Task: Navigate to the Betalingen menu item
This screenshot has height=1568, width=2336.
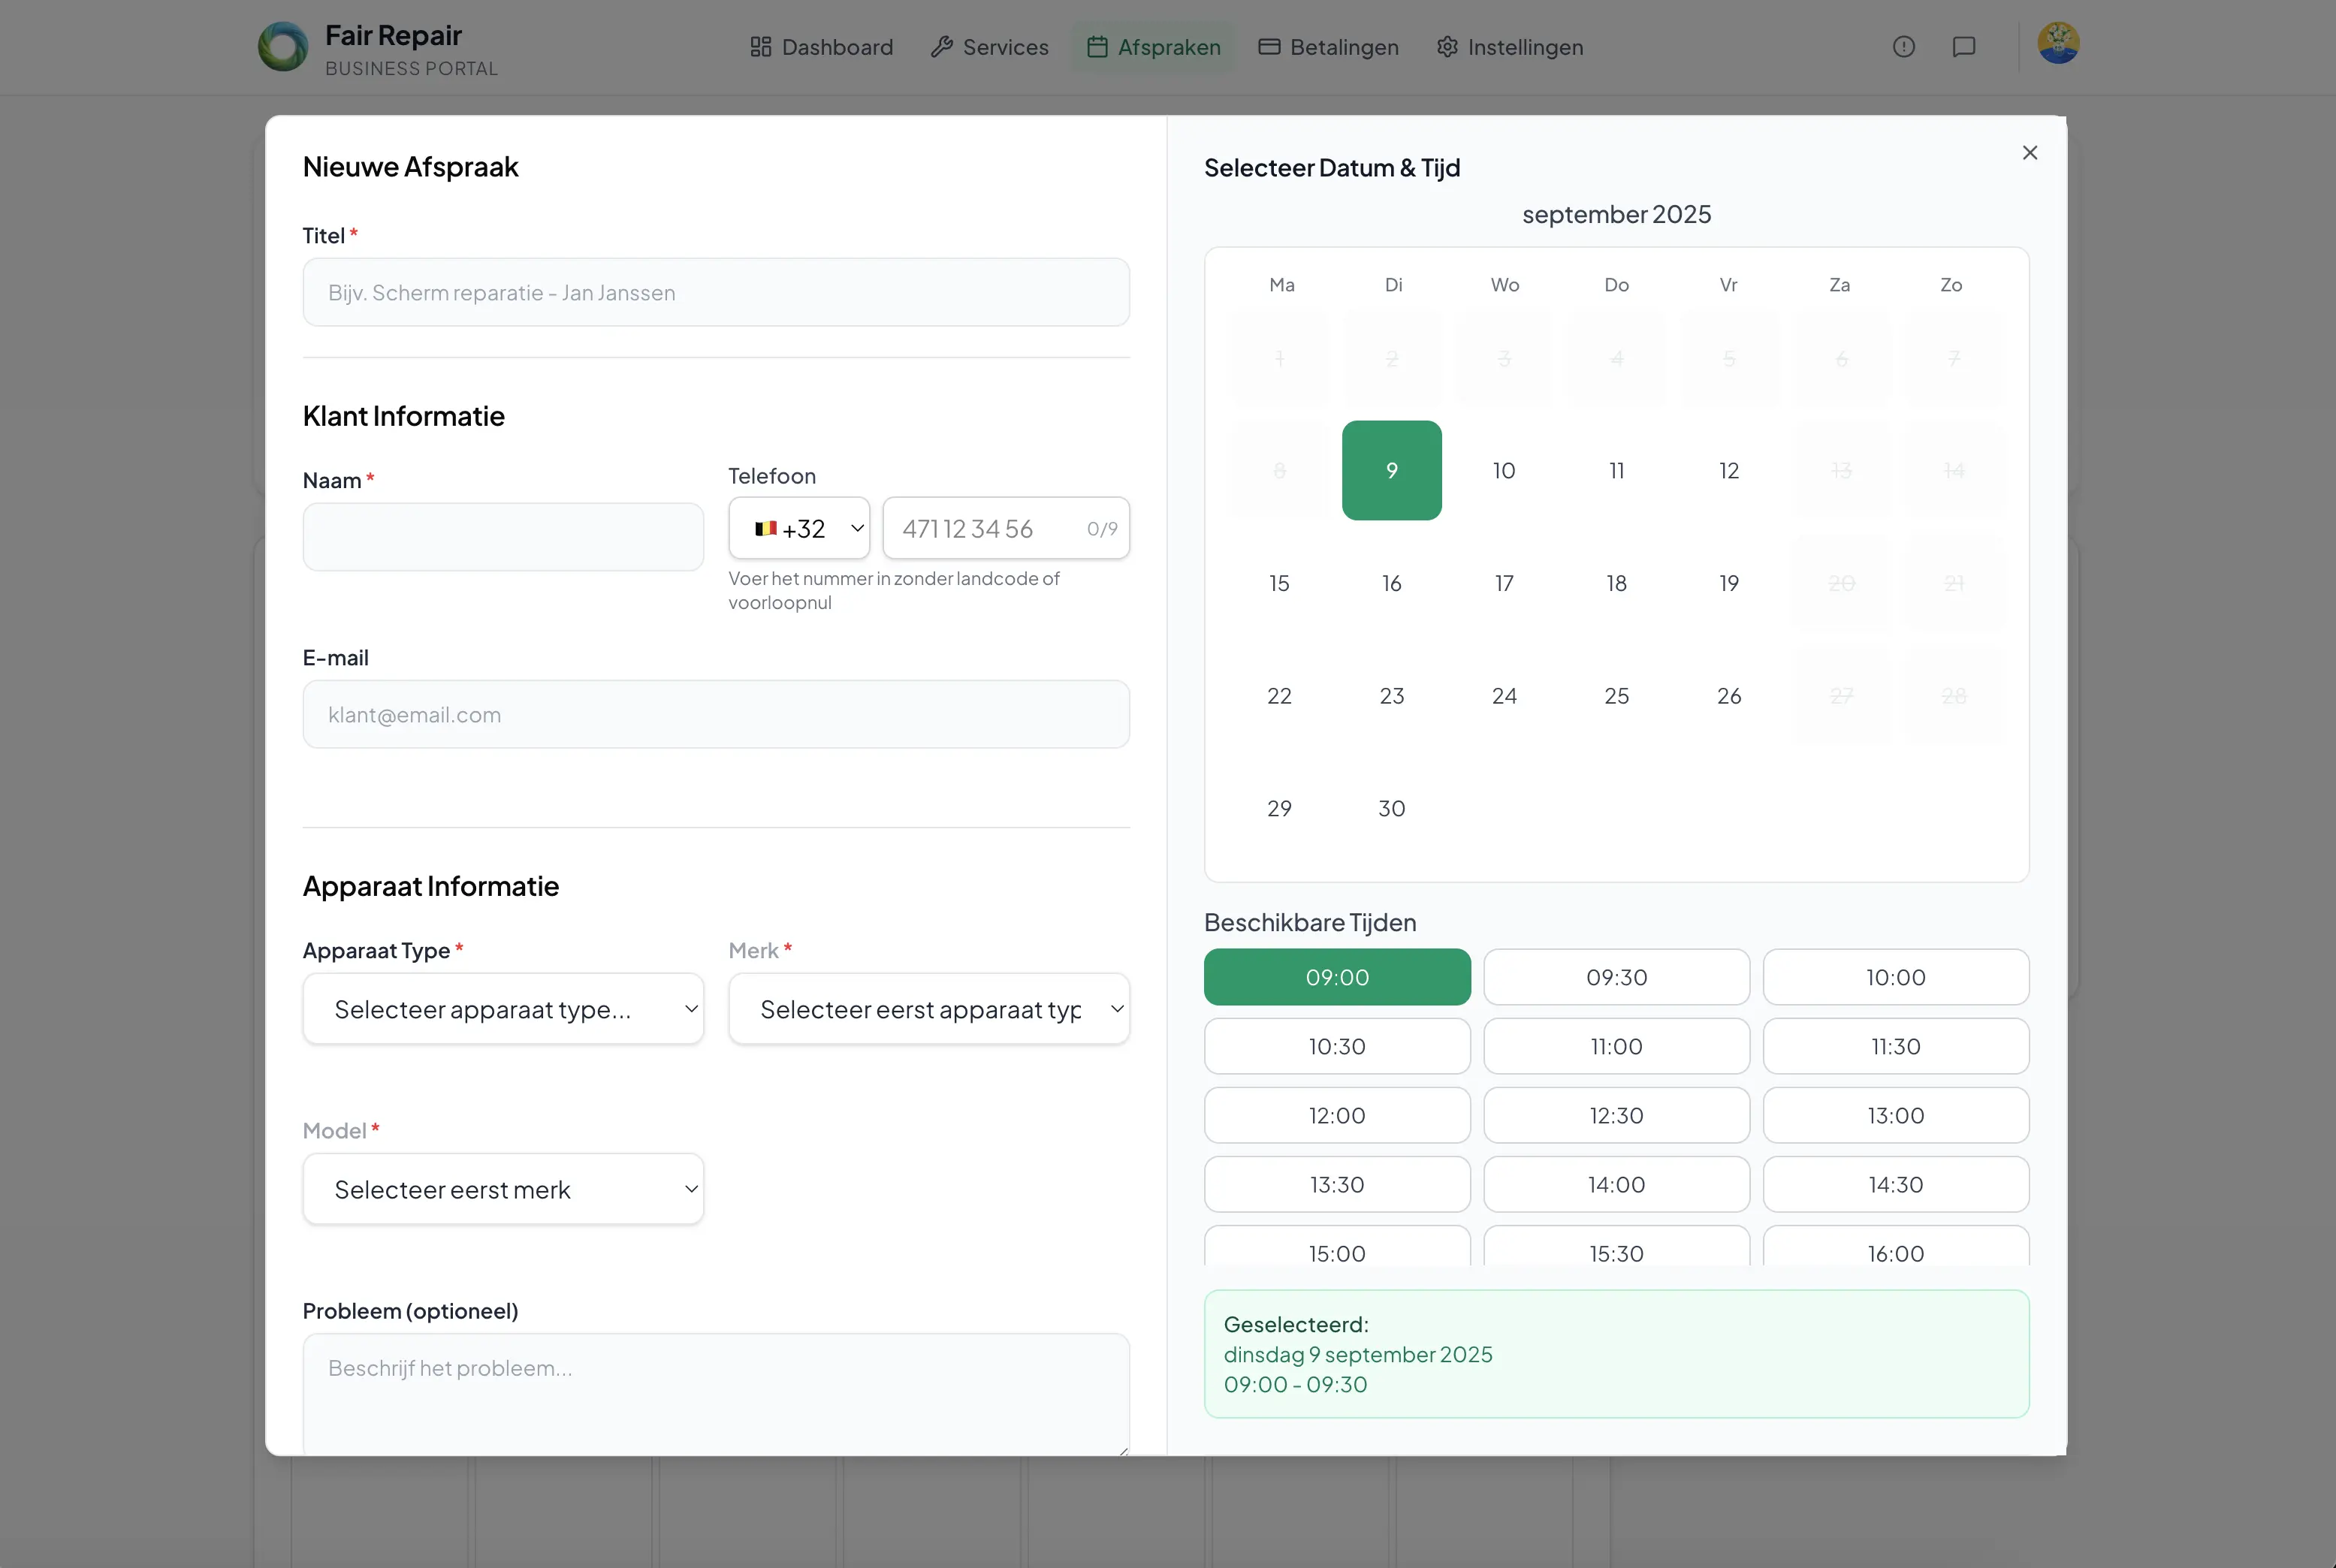Action: tap(1328, 47)
